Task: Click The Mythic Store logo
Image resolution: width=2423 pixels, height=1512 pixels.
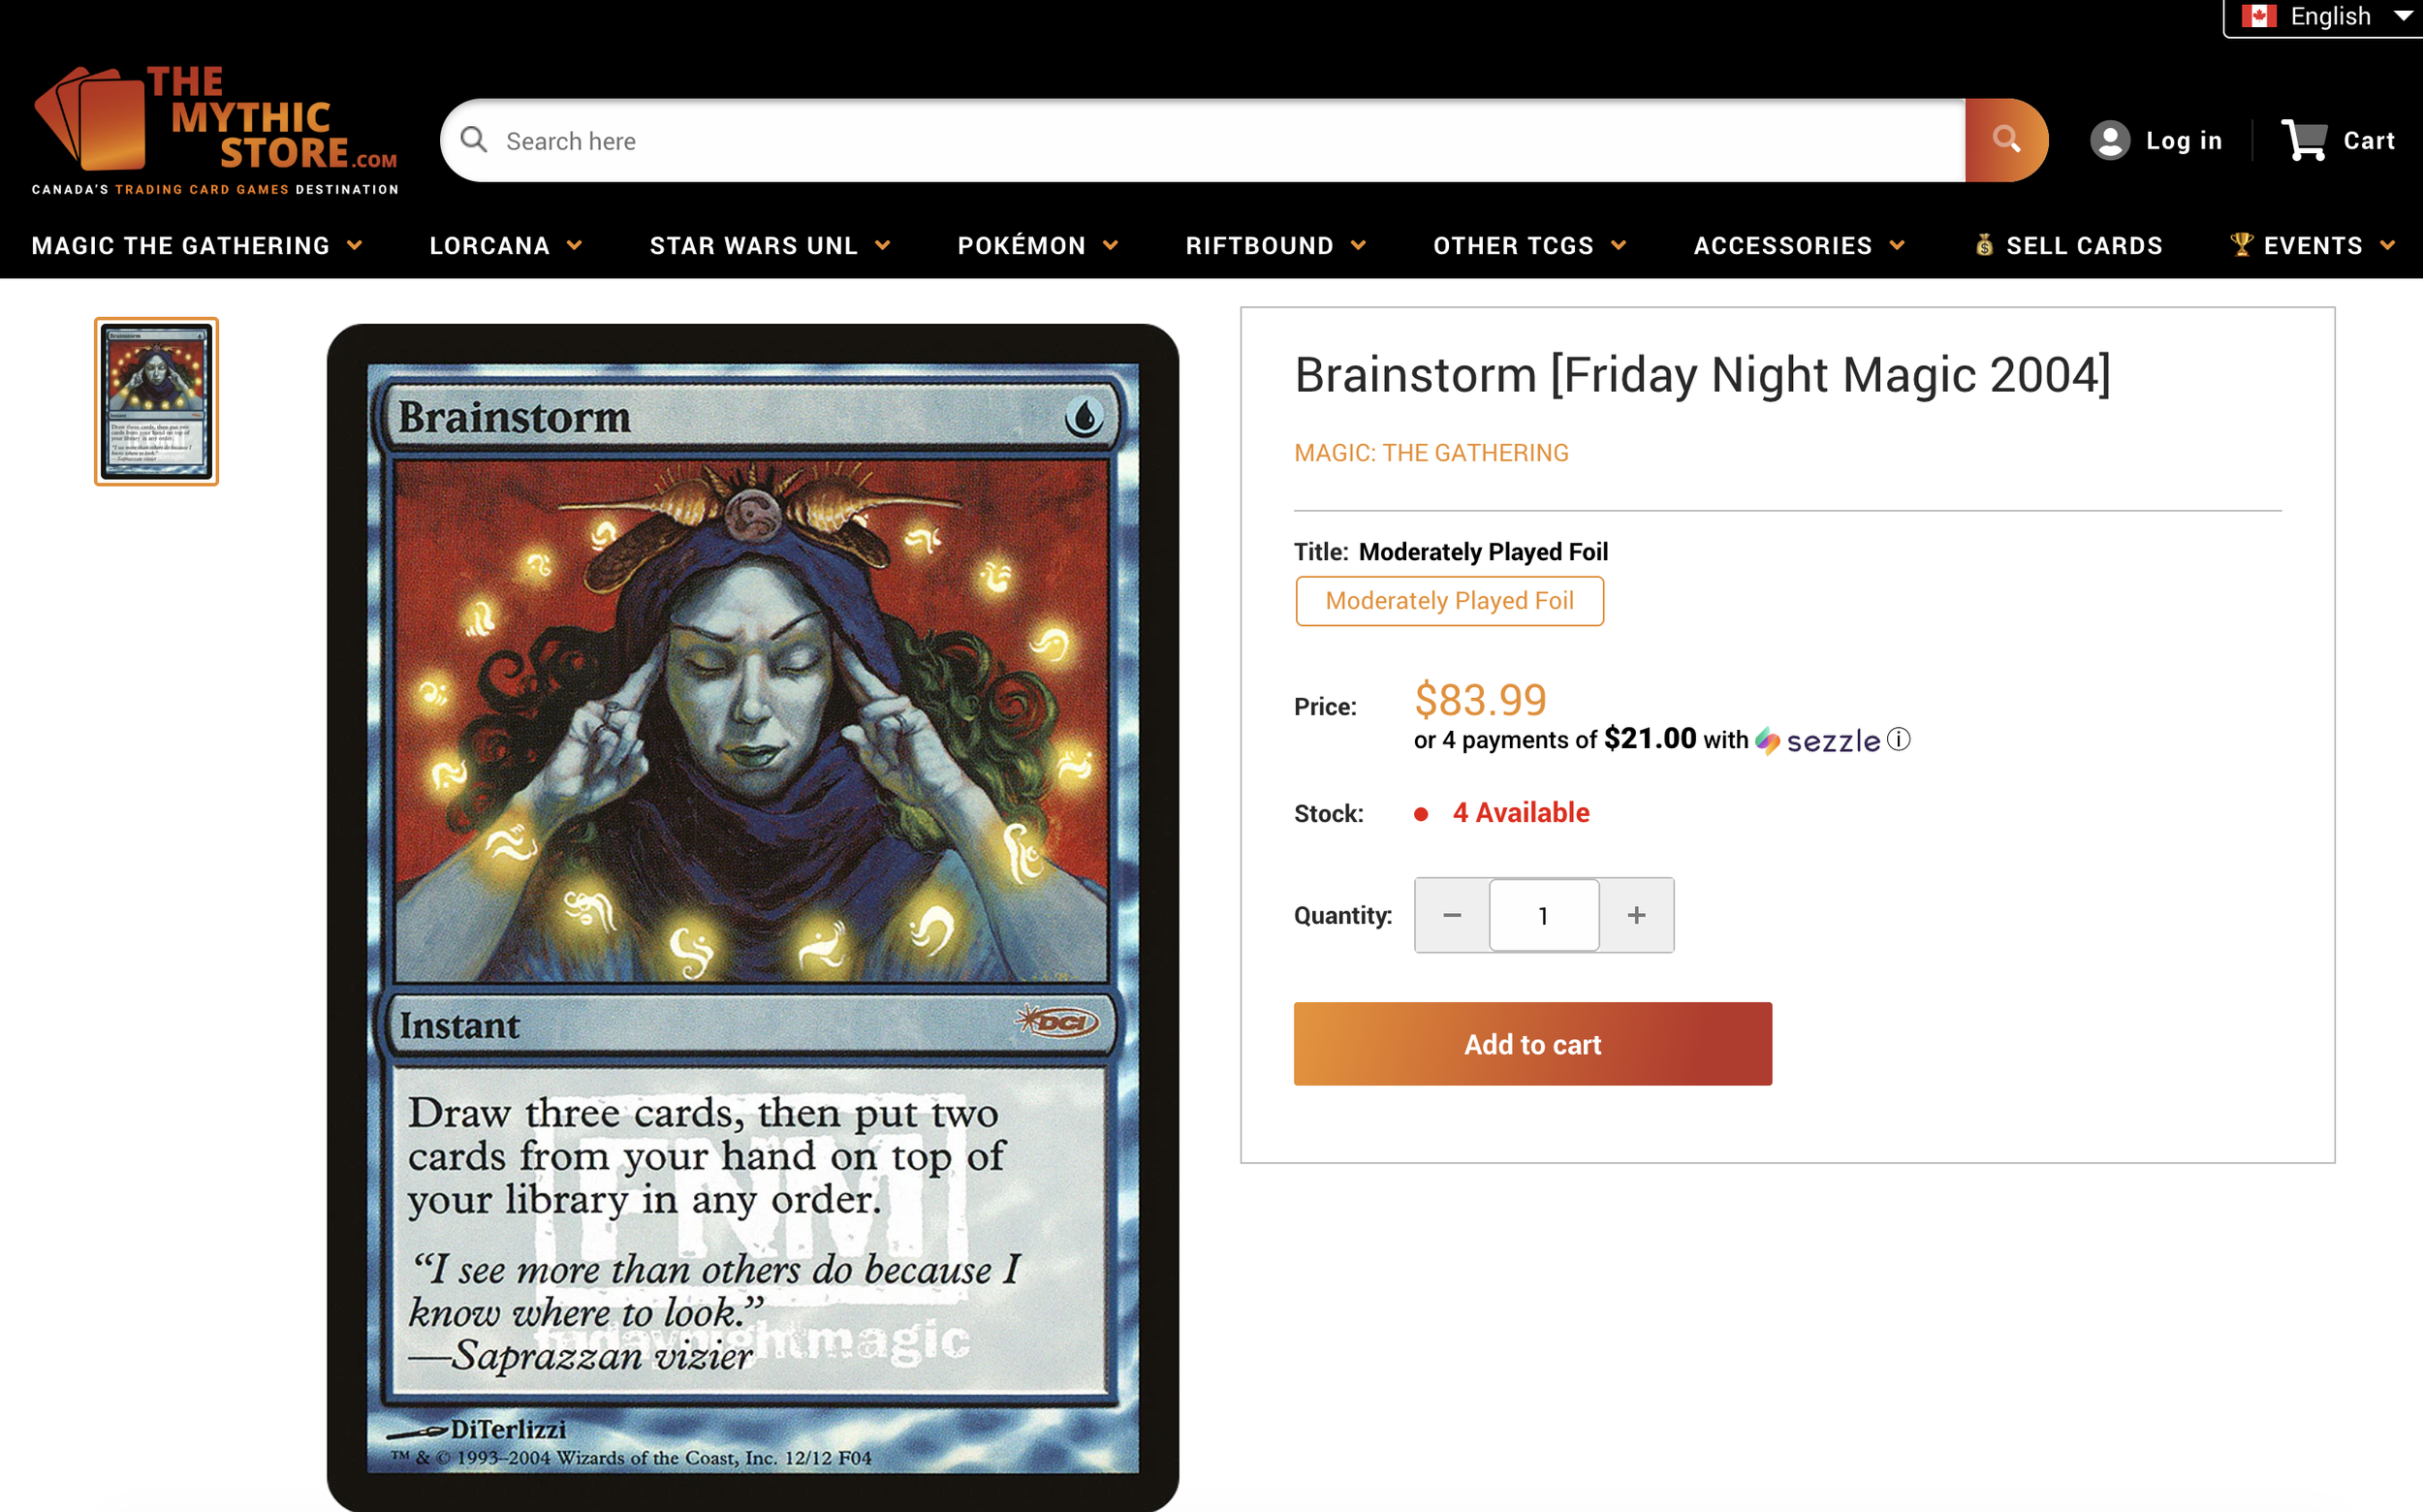Action: click(x=215, y=130)
